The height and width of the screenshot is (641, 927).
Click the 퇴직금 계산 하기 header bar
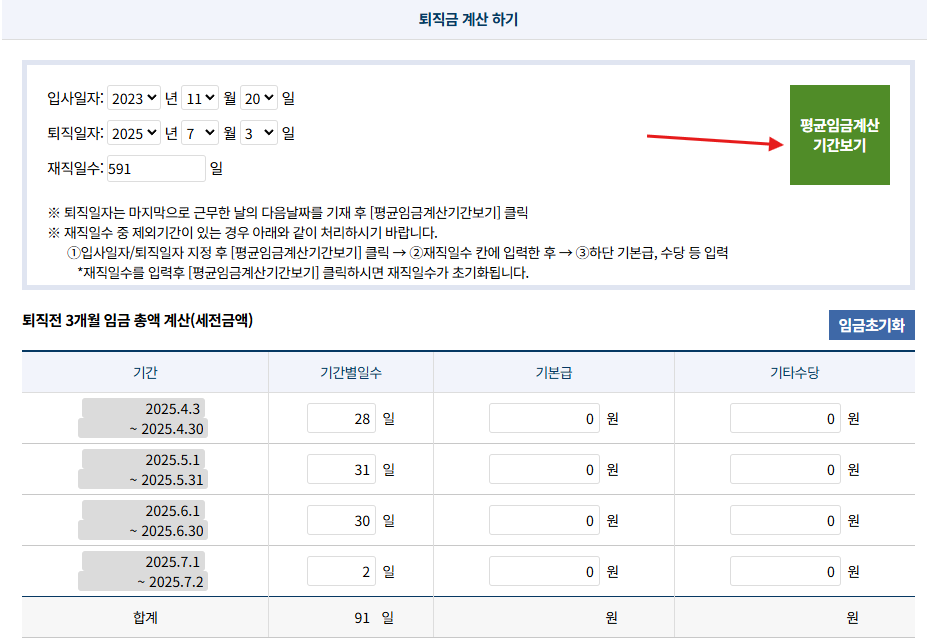point(463,20)
